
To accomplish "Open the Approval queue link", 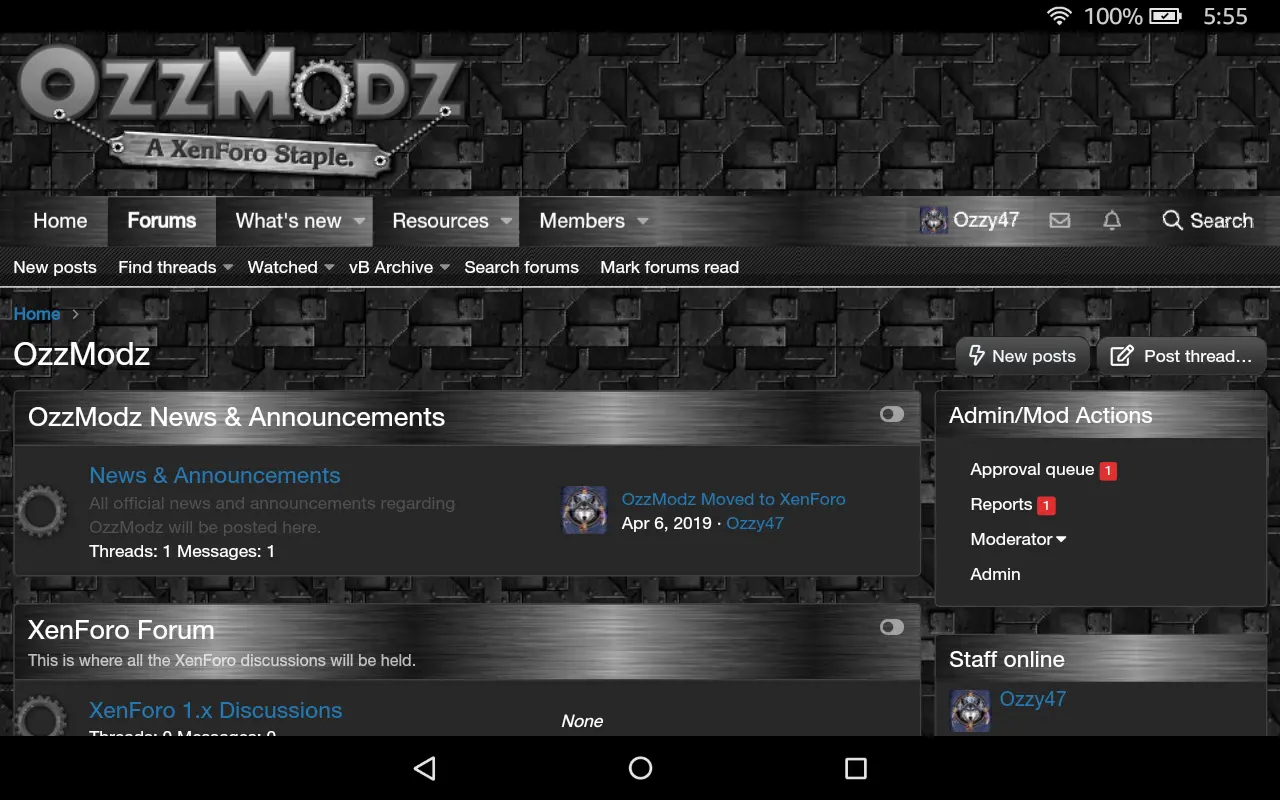I will click(x=1032, y=469).
